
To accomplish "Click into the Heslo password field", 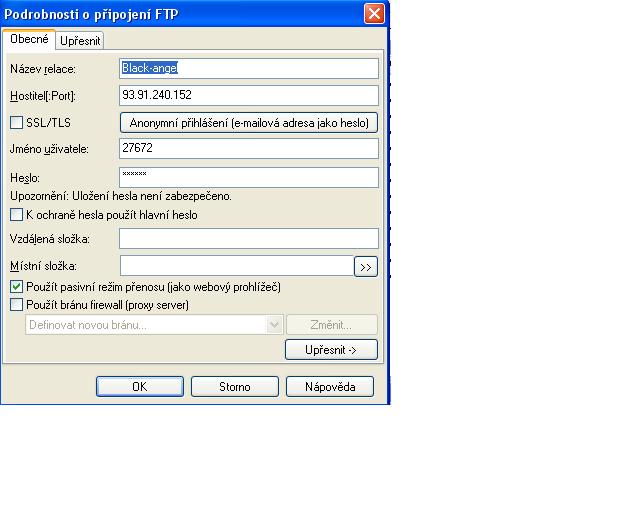I will pyautogui.click(x=249, y=178).
